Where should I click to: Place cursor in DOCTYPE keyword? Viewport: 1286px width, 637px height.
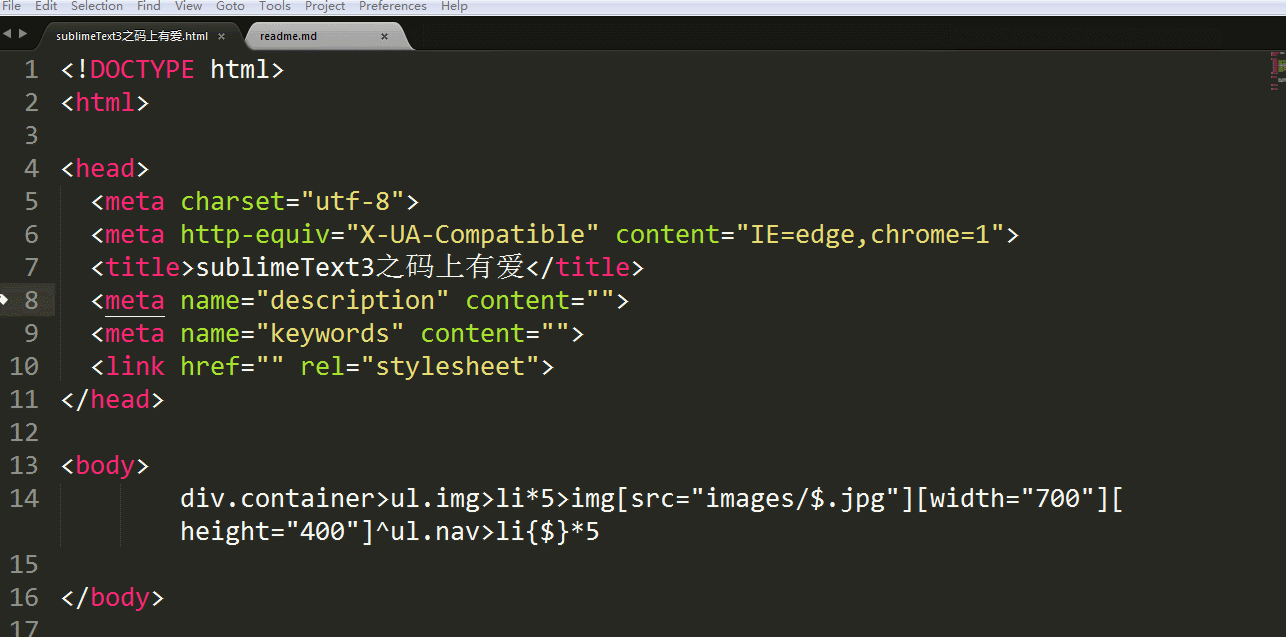[142, 70]
